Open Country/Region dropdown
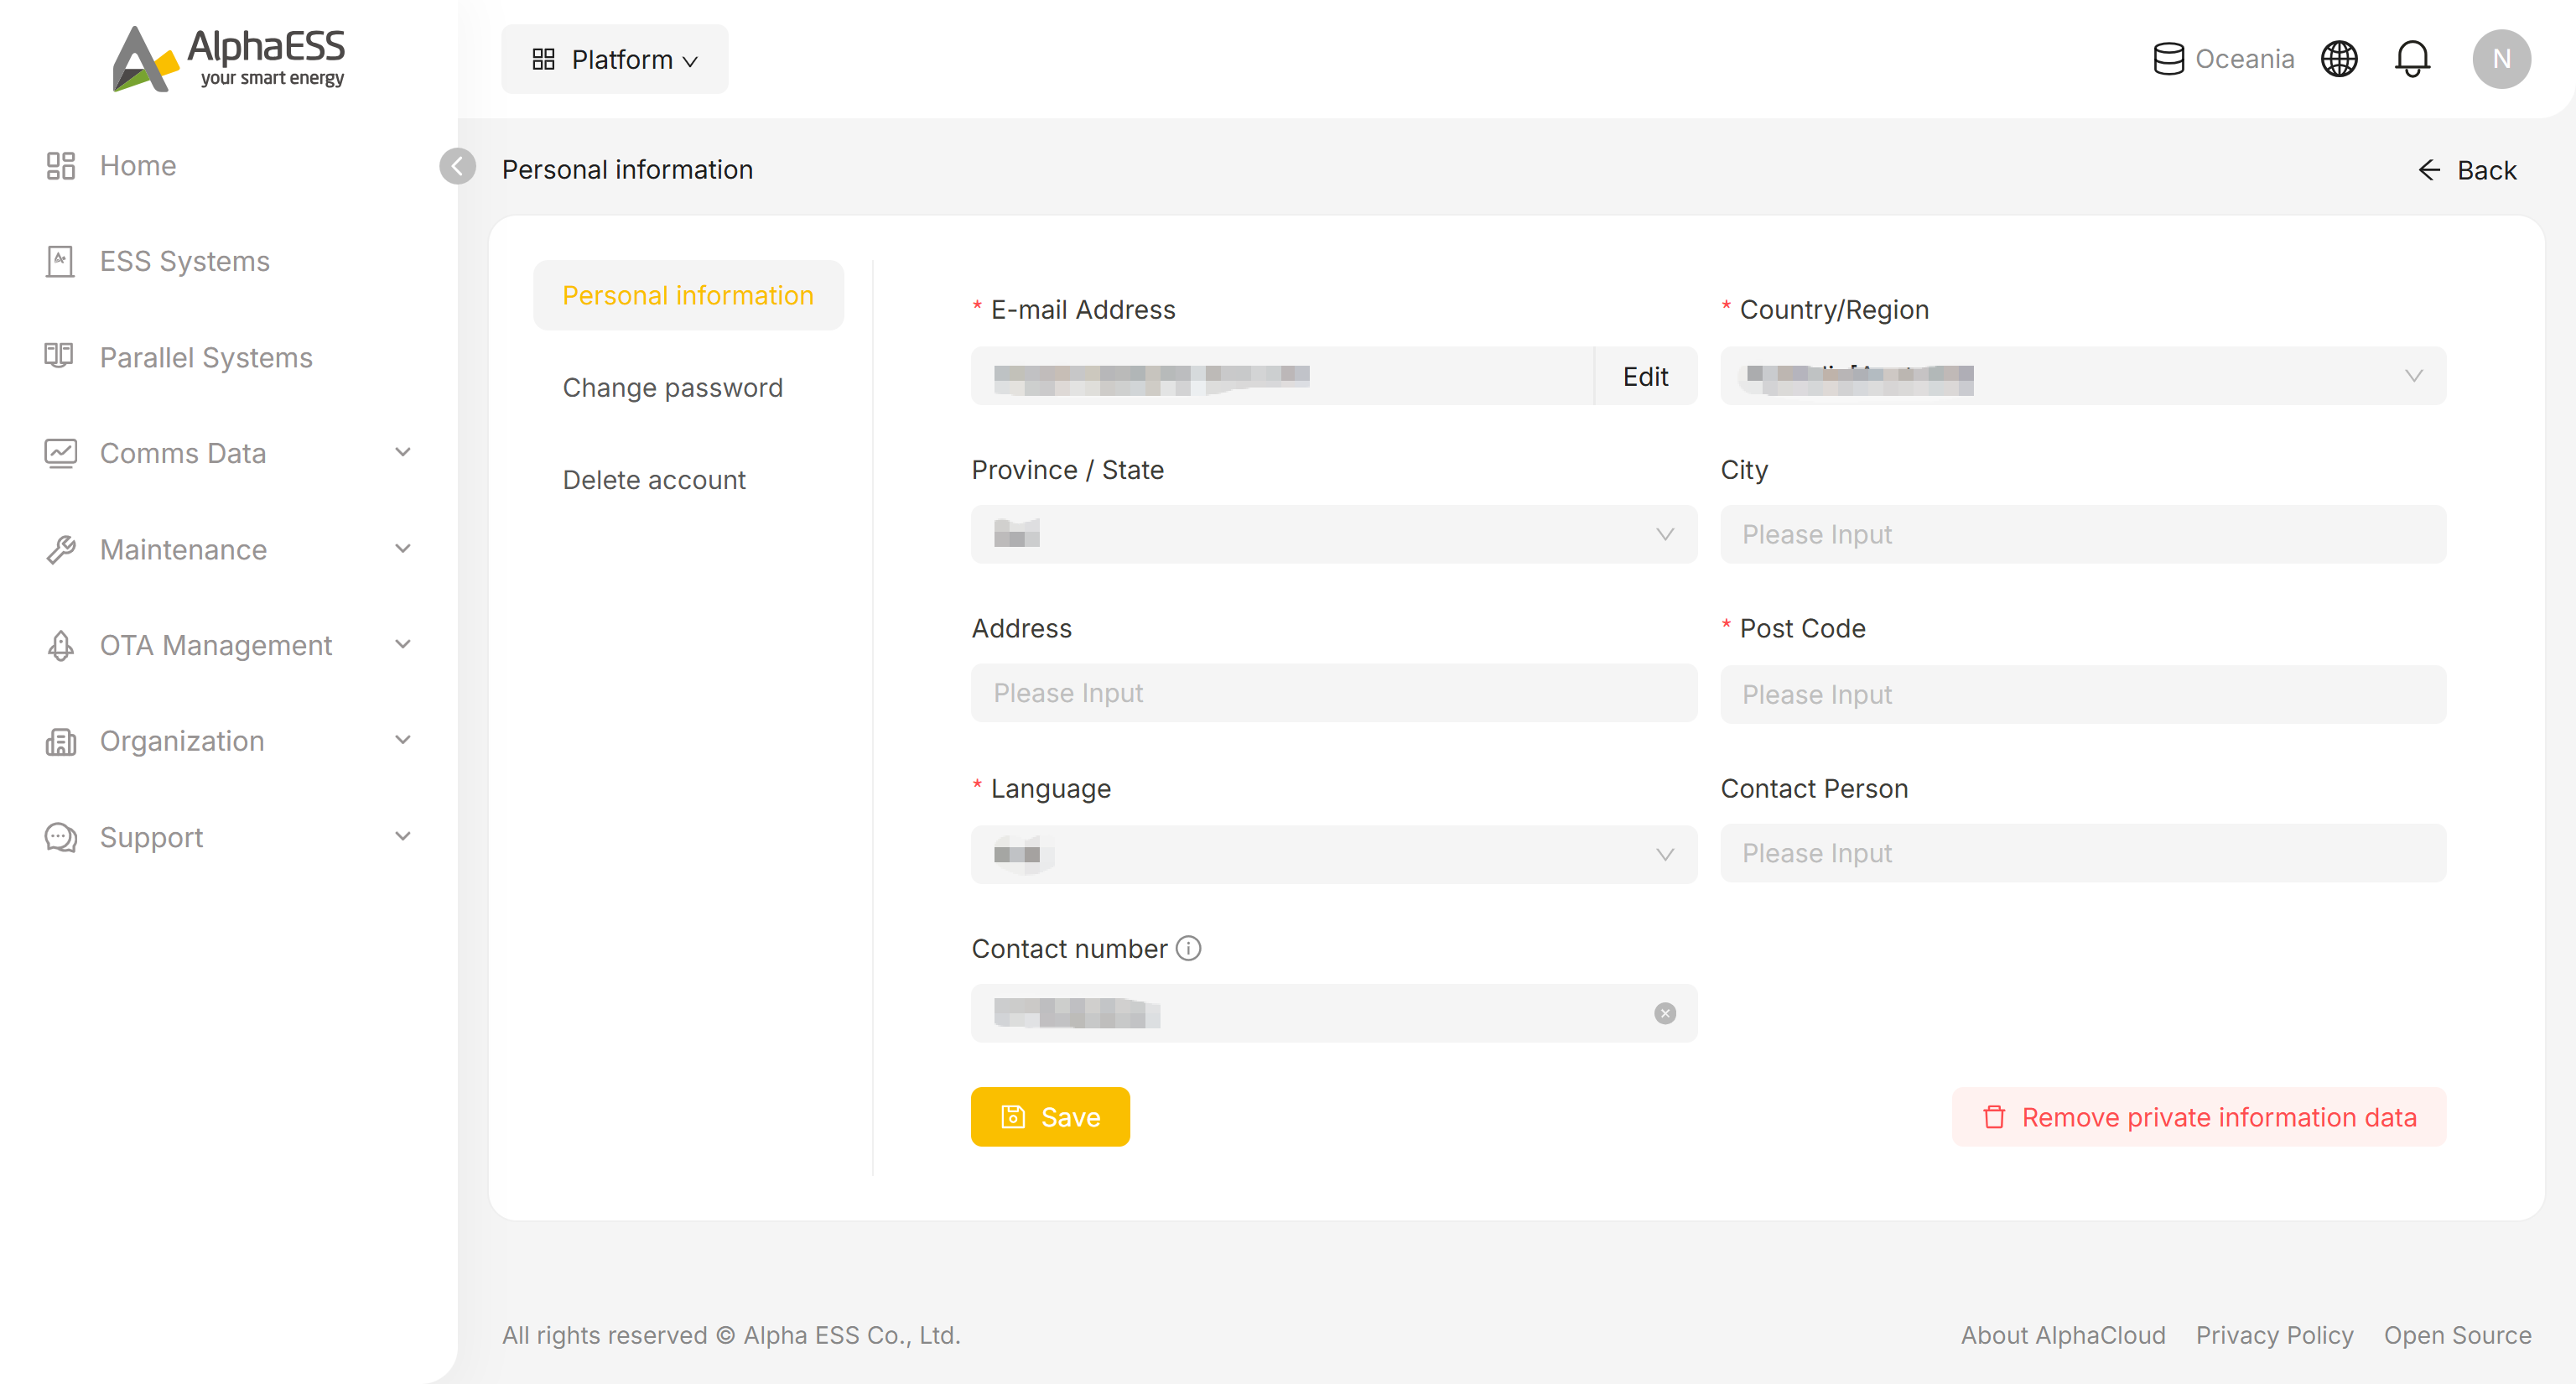This screenshot has height=1384, width=2576. point(2082,376)
